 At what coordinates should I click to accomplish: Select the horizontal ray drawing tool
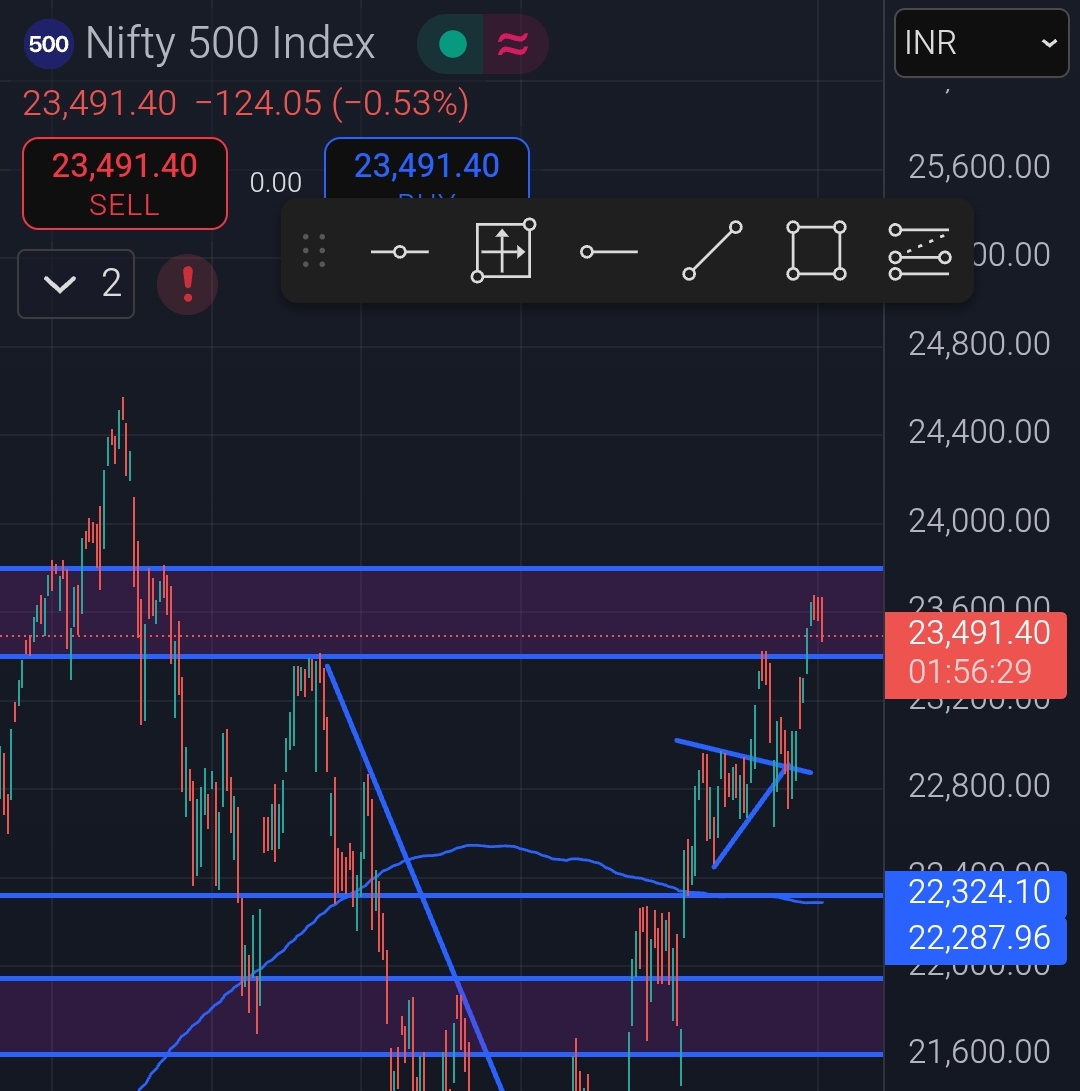pos(608,251)
